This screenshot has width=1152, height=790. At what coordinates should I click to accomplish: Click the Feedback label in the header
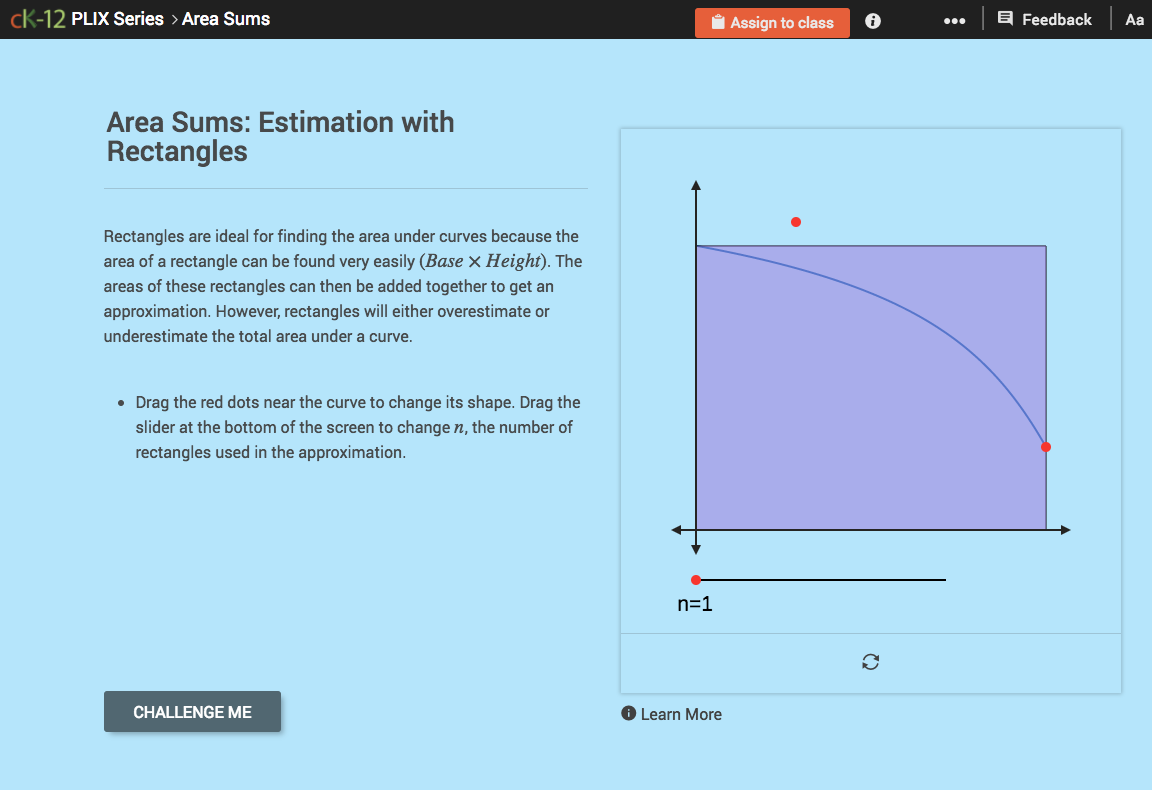pyautogui.click(x=1056, y=18)
